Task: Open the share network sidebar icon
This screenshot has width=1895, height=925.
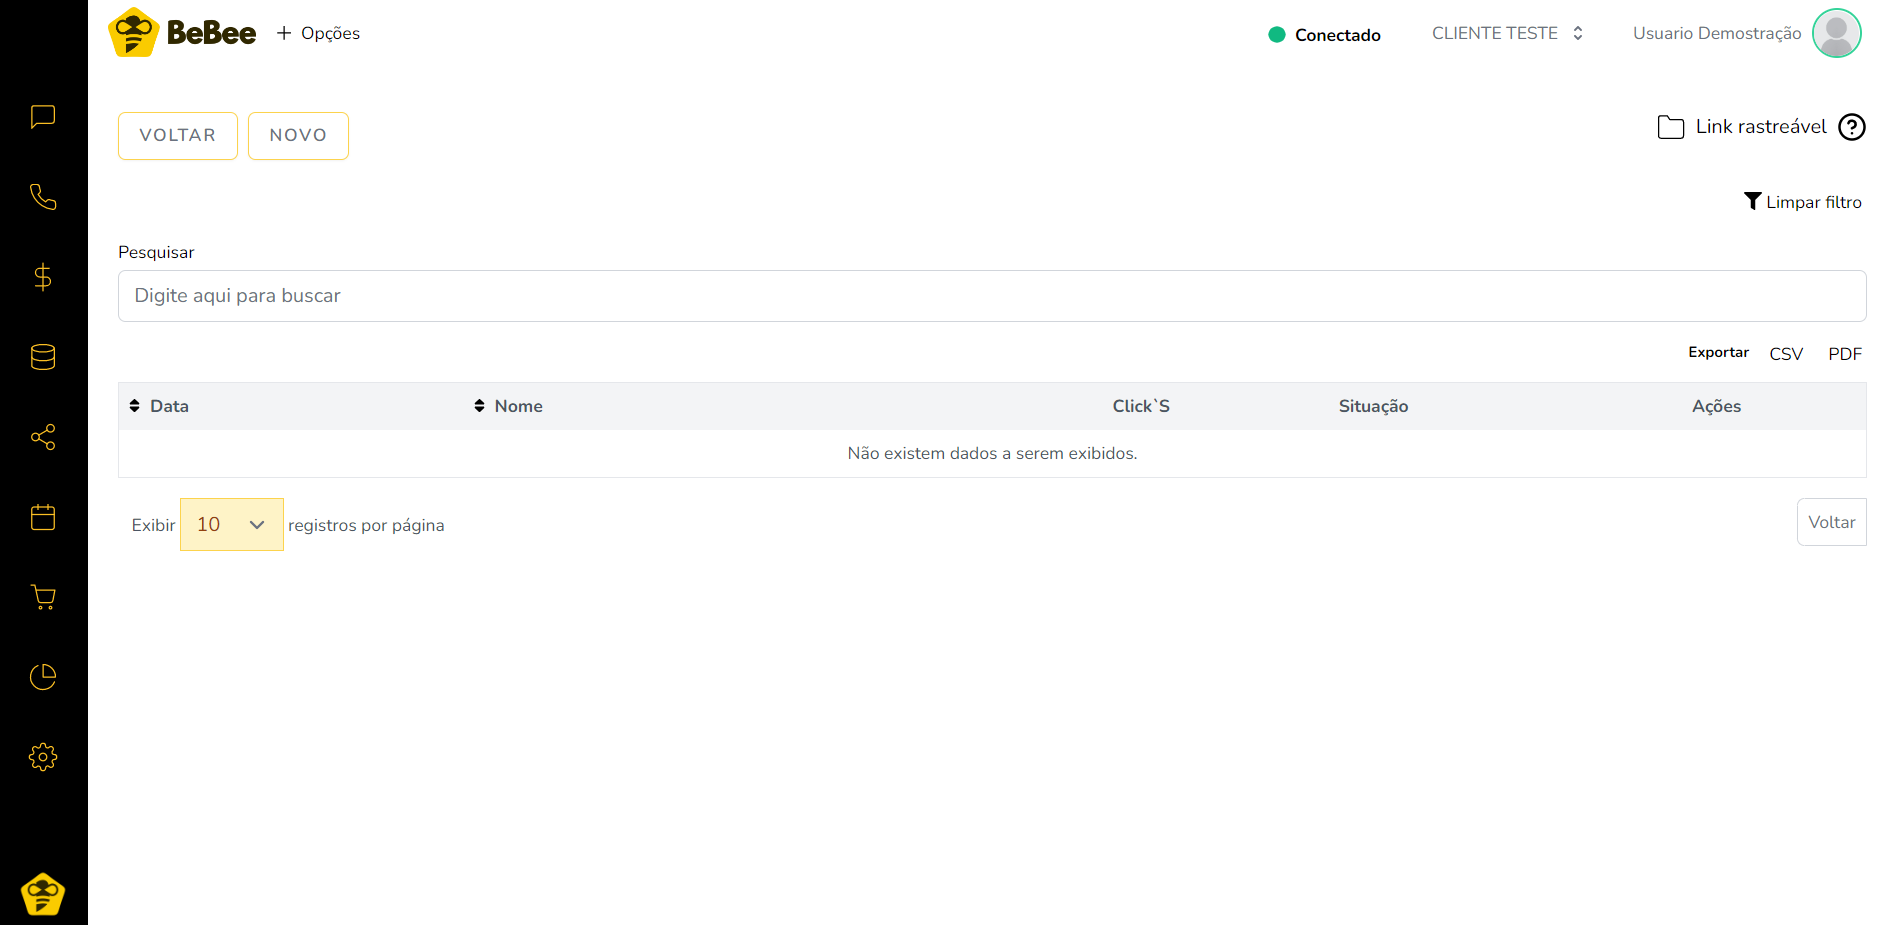Action: point(43,437)
